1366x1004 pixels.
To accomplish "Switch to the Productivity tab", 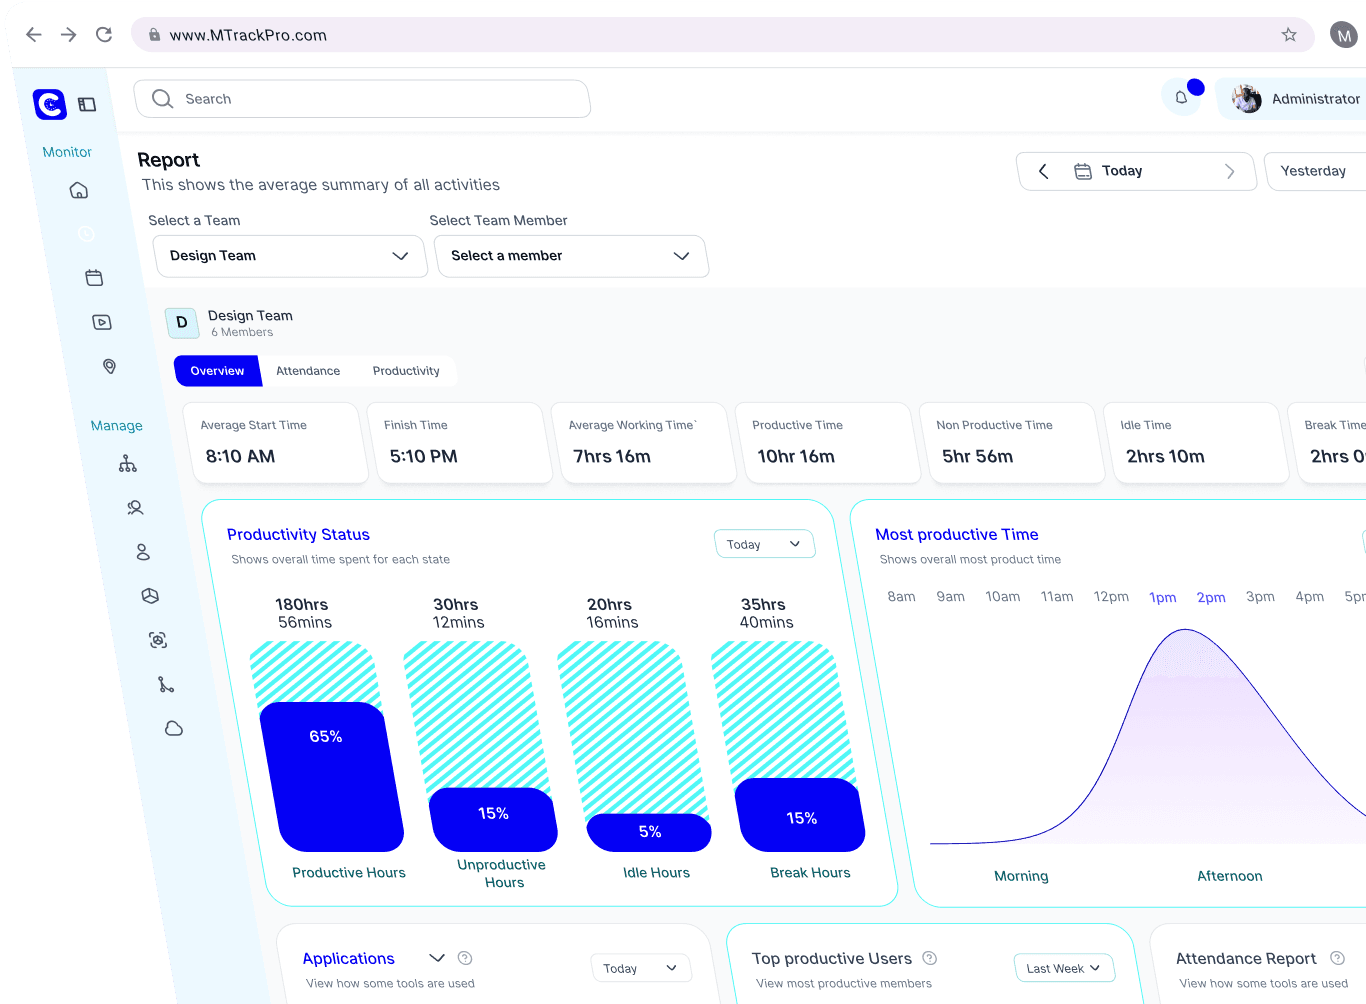I will point(406,371).
